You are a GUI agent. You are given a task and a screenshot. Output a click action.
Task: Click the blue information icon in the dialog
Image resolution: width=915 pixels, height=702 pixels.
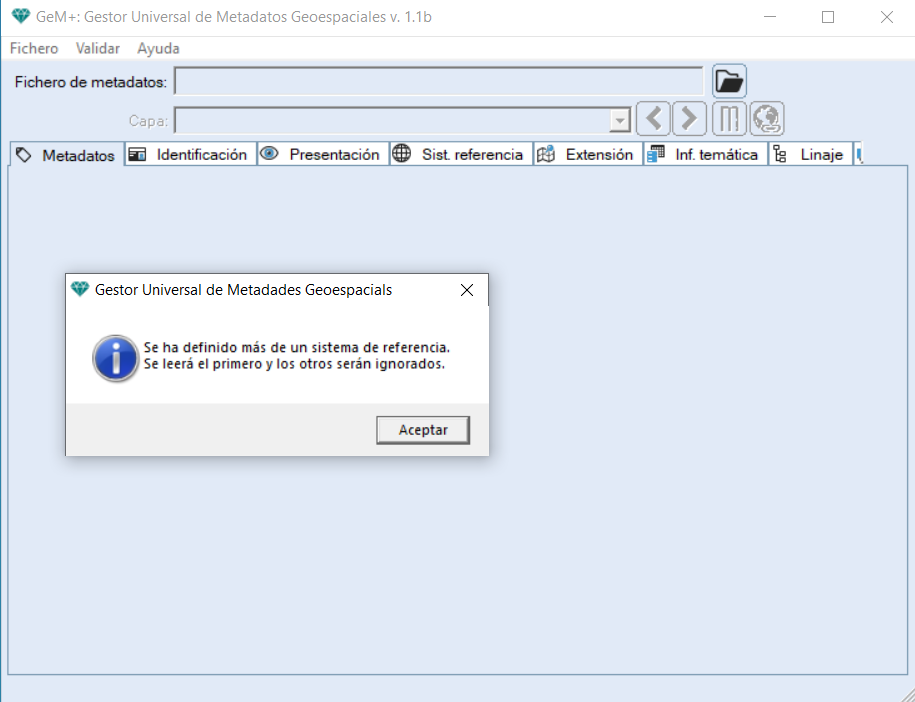pos(115,357)
